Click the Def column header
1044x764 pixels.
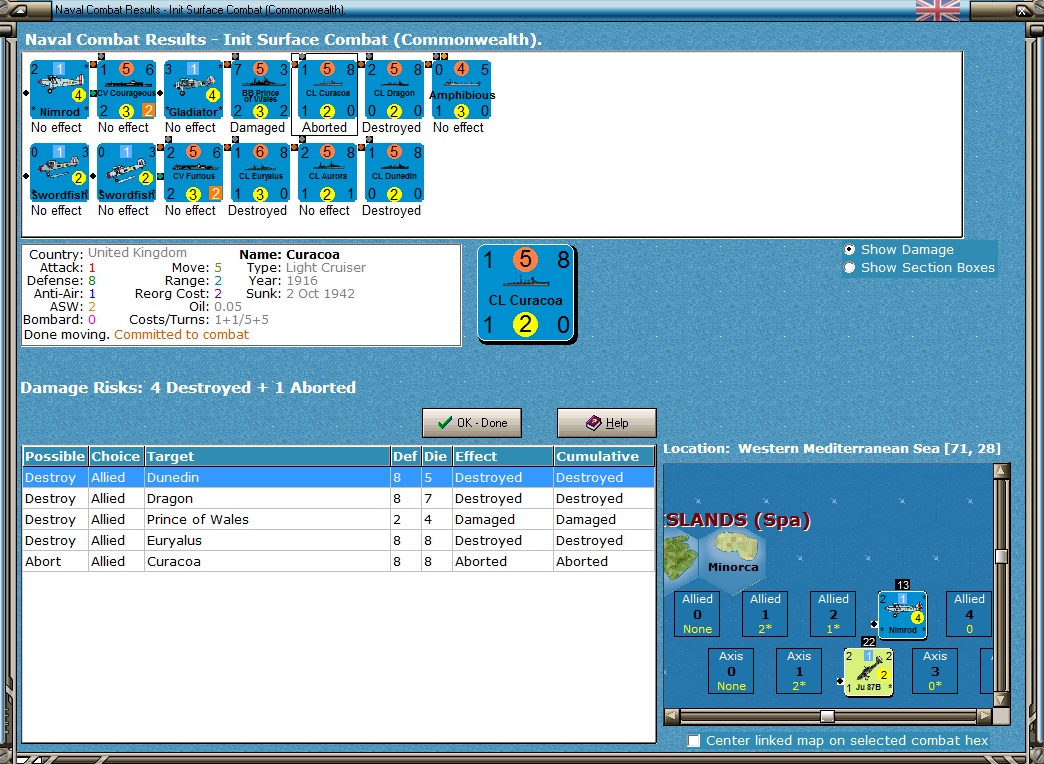[405, 456]
